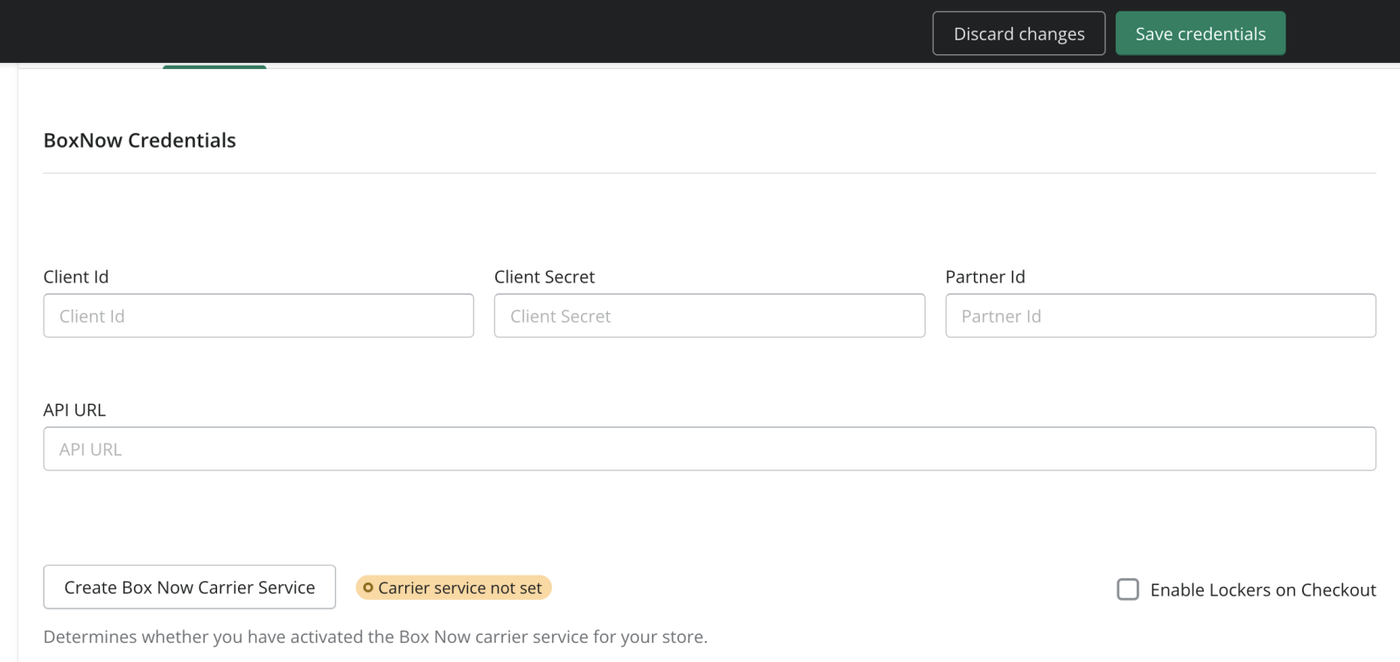Click the carrier service description text
Viewport: 1400px width, 662px height.
pyautogui.click(x=375, y=637)
